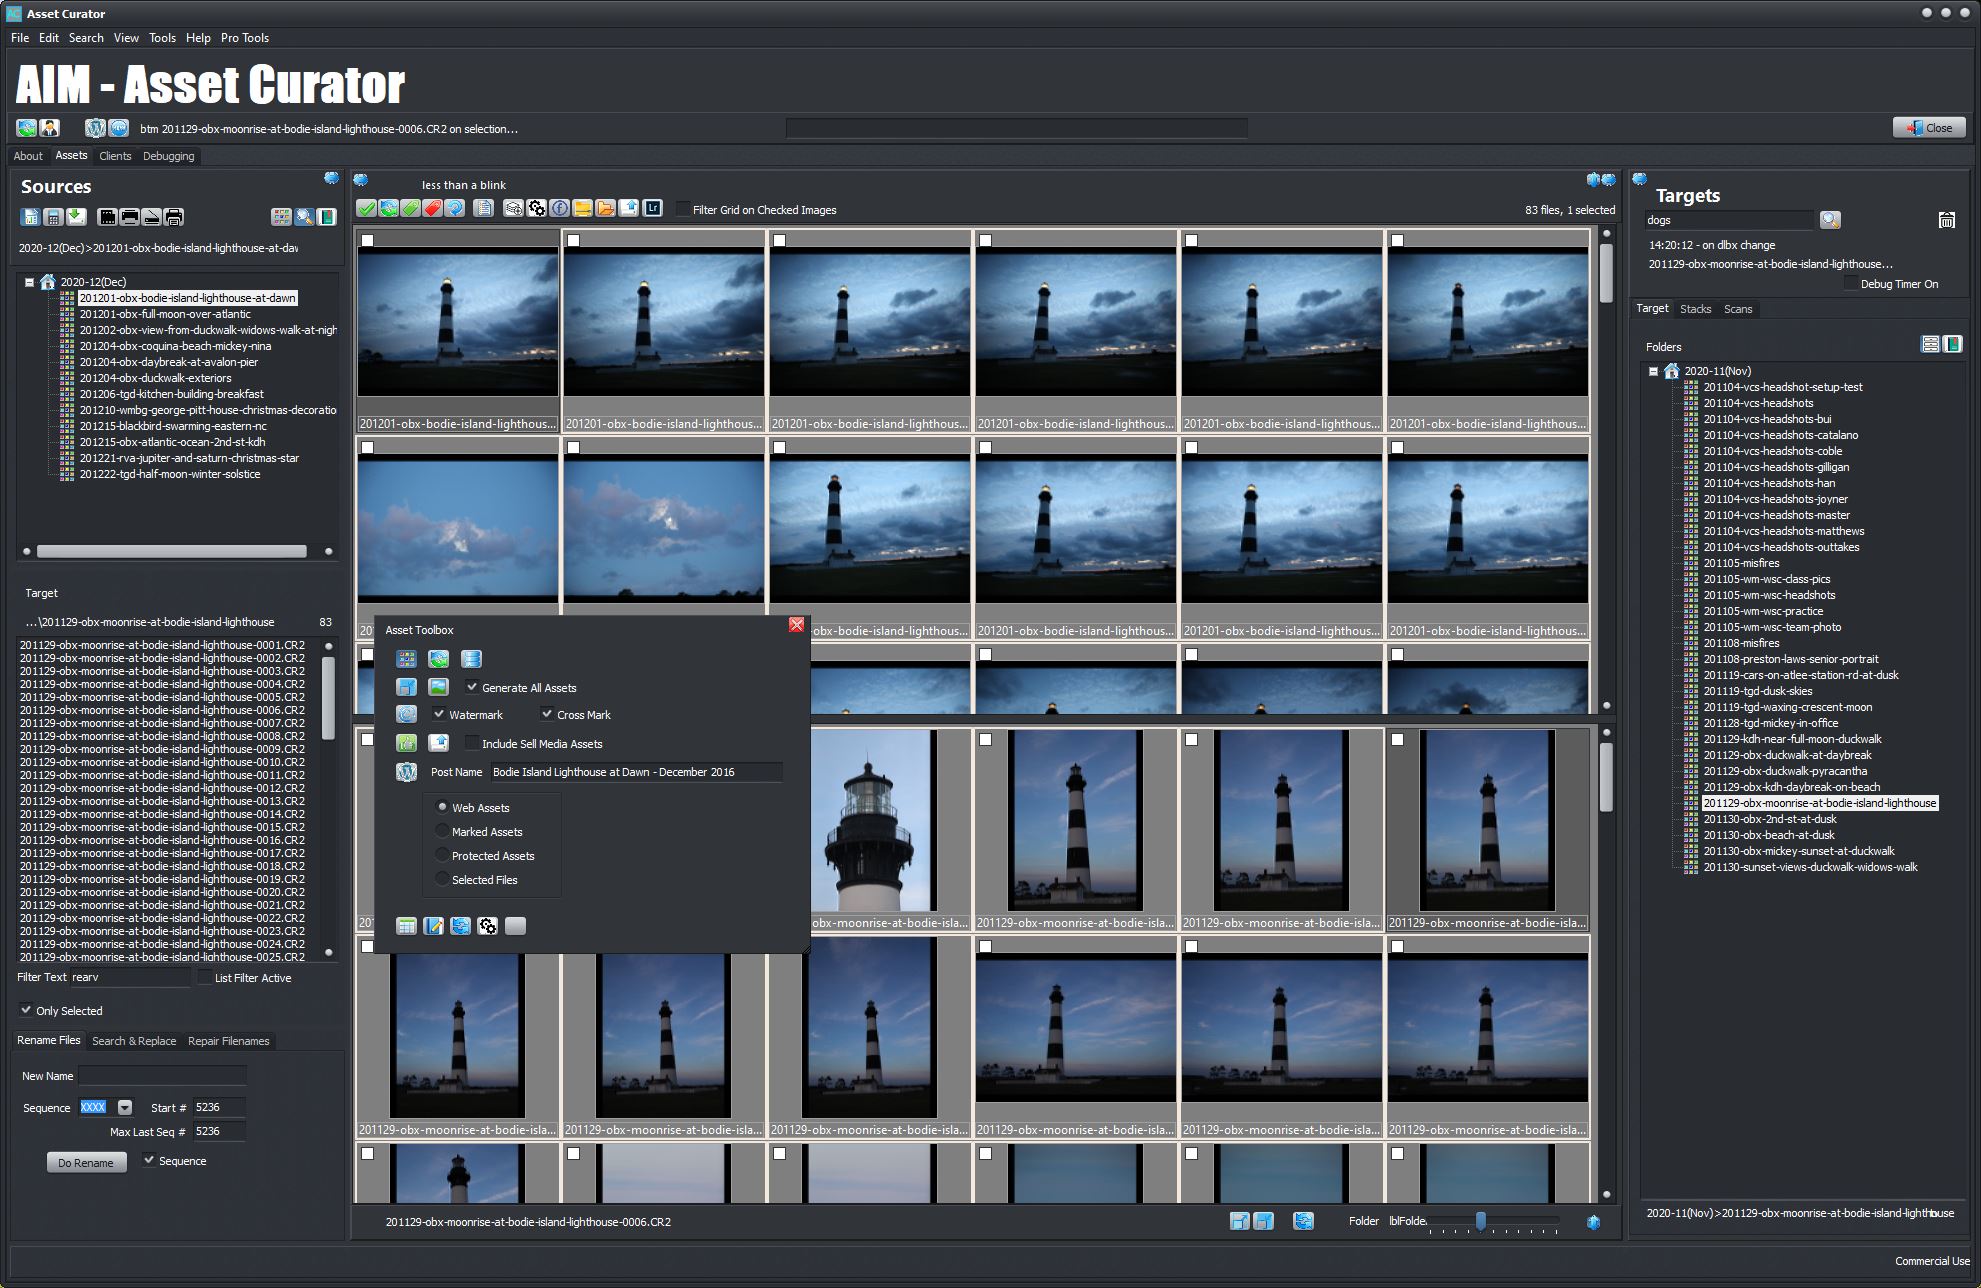This screenshot has height=1288, width=1981.
Task: Click the thumbs-up icon in Asset Toolbox
Action: click(406, 743)
